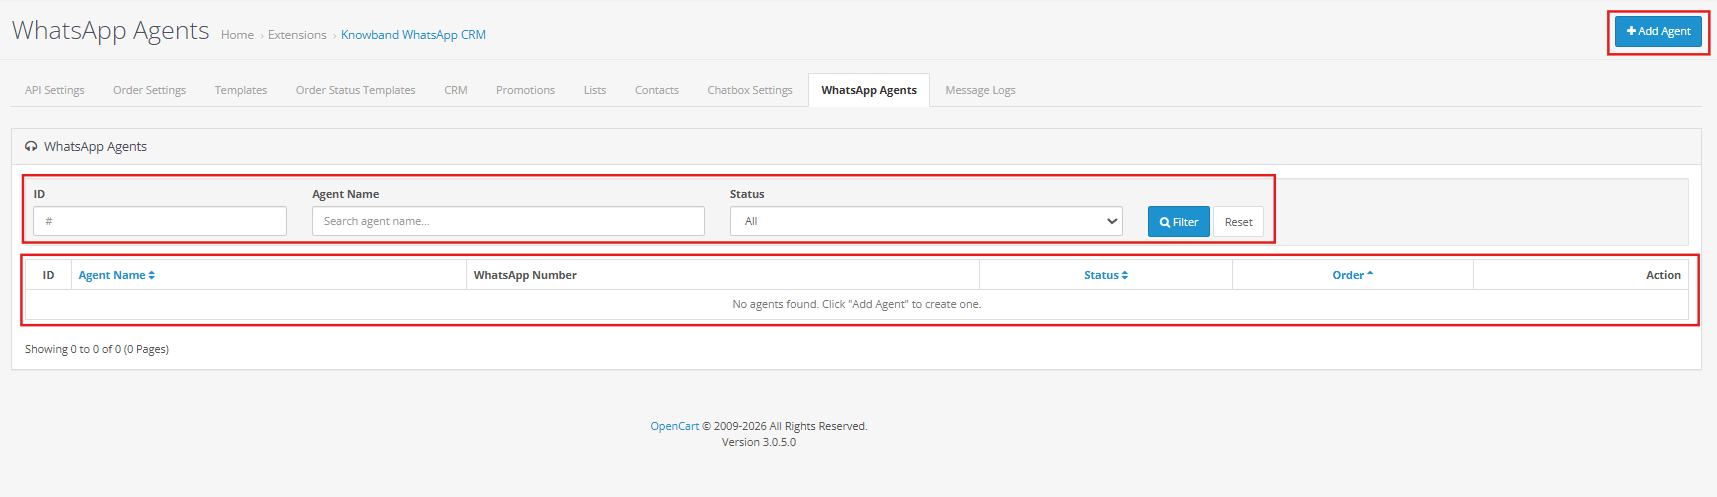Open the Message Logs tab

point(980,90)
